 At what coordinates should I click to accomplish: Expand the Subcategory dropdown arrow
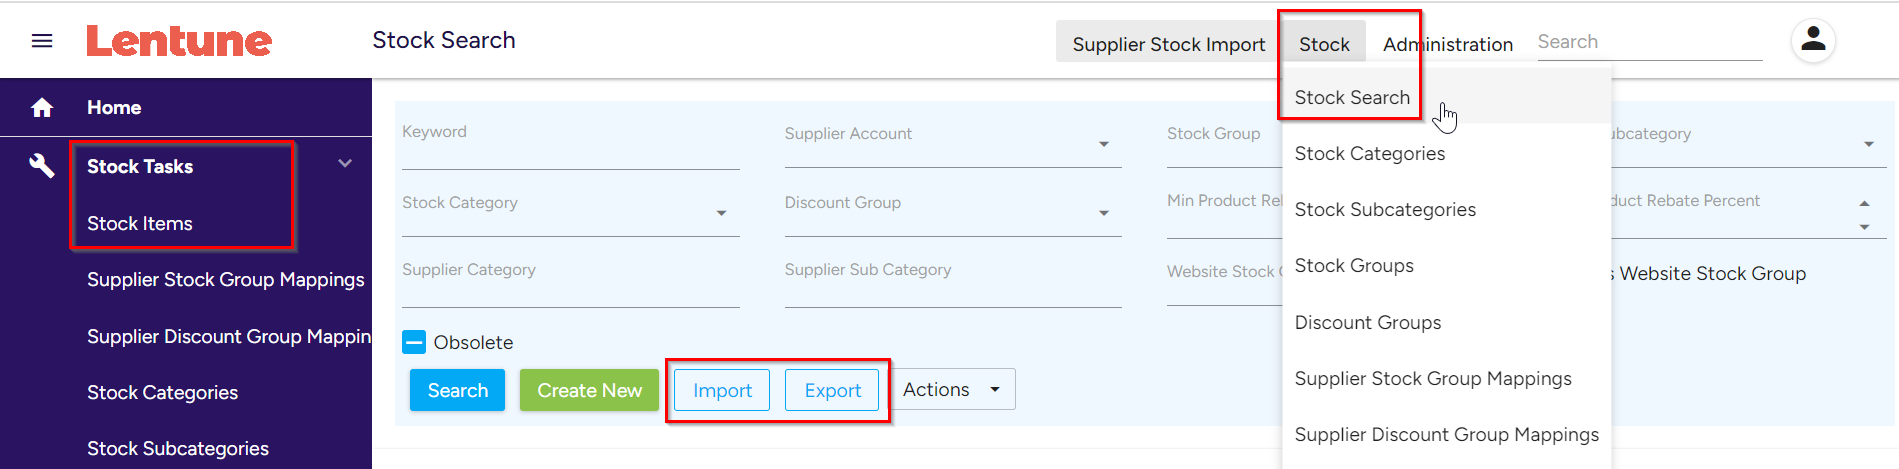[x=1868, y=144]
